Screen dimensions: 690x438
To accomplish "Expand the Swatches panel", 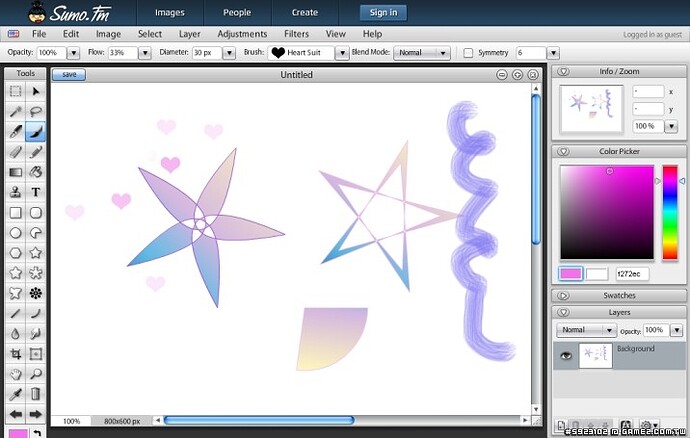I will tap(563, 295).
